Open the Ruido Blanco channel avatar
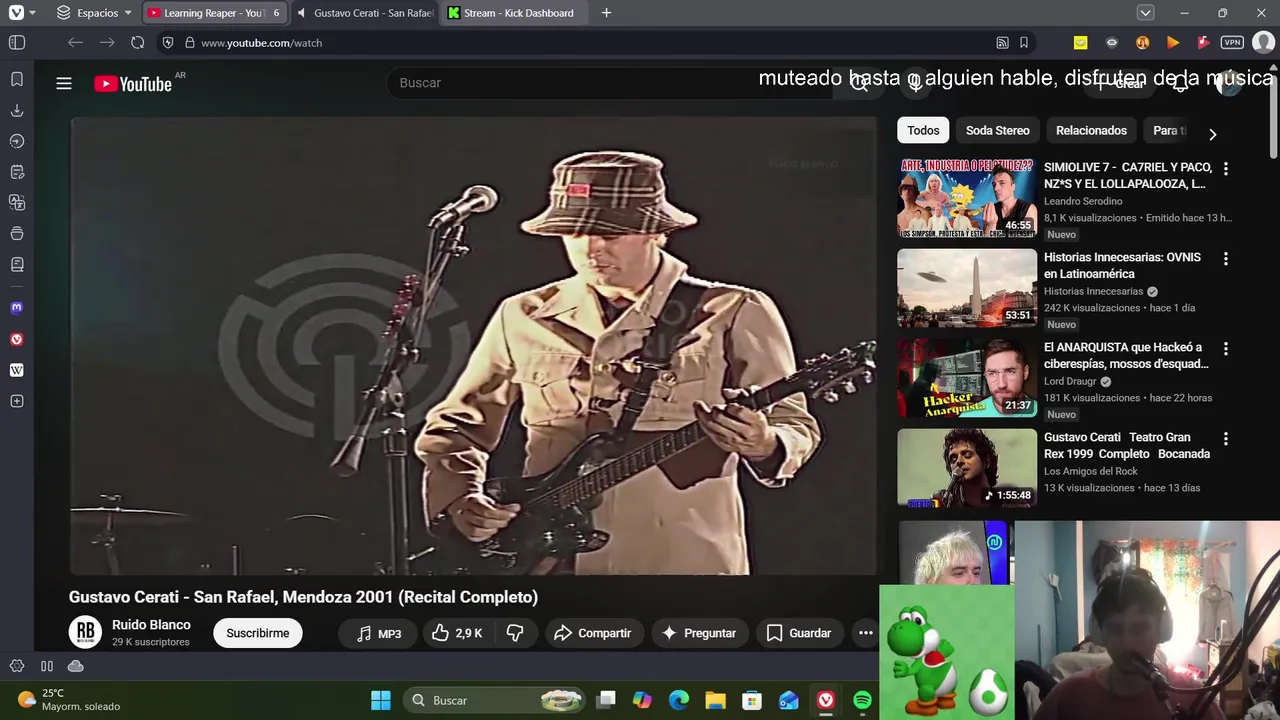 pyautogui.click(x=85, y=632)
